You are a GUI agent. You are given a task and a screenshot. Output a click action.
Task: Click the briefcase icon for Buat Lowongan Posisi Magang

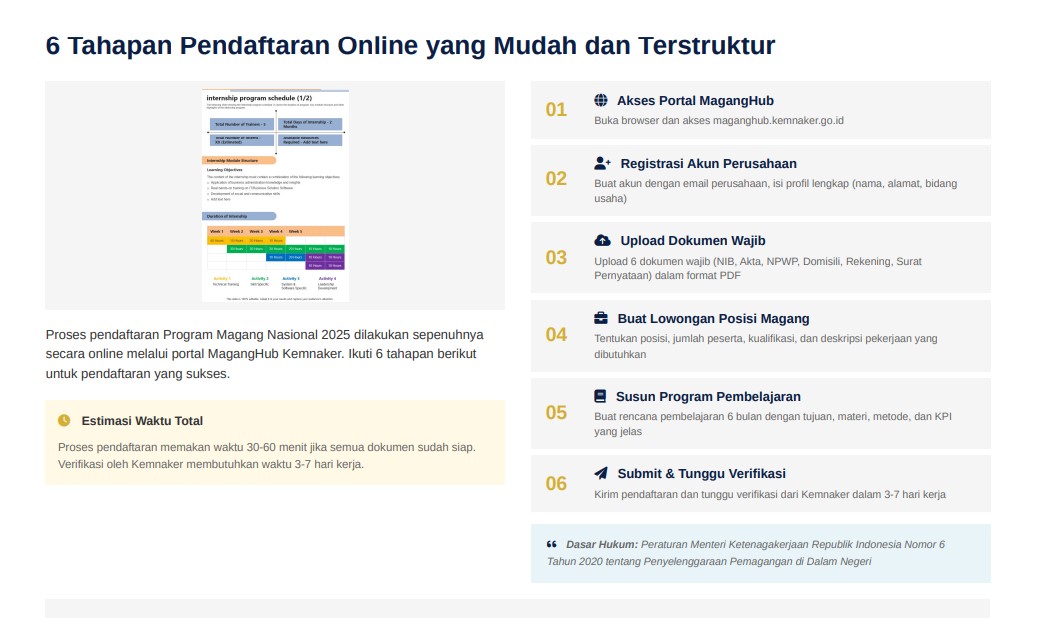(601, 319)
